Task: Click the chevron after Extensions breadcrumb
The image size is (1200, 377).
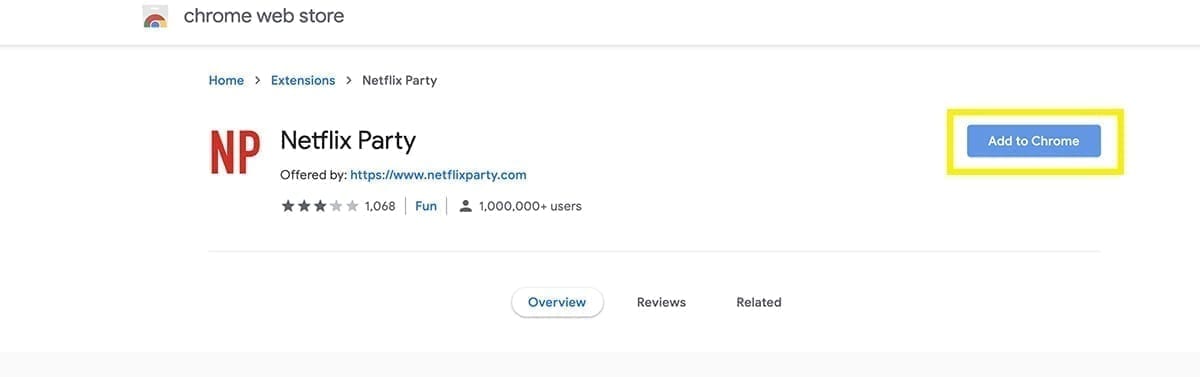Action: coord(348,80)
